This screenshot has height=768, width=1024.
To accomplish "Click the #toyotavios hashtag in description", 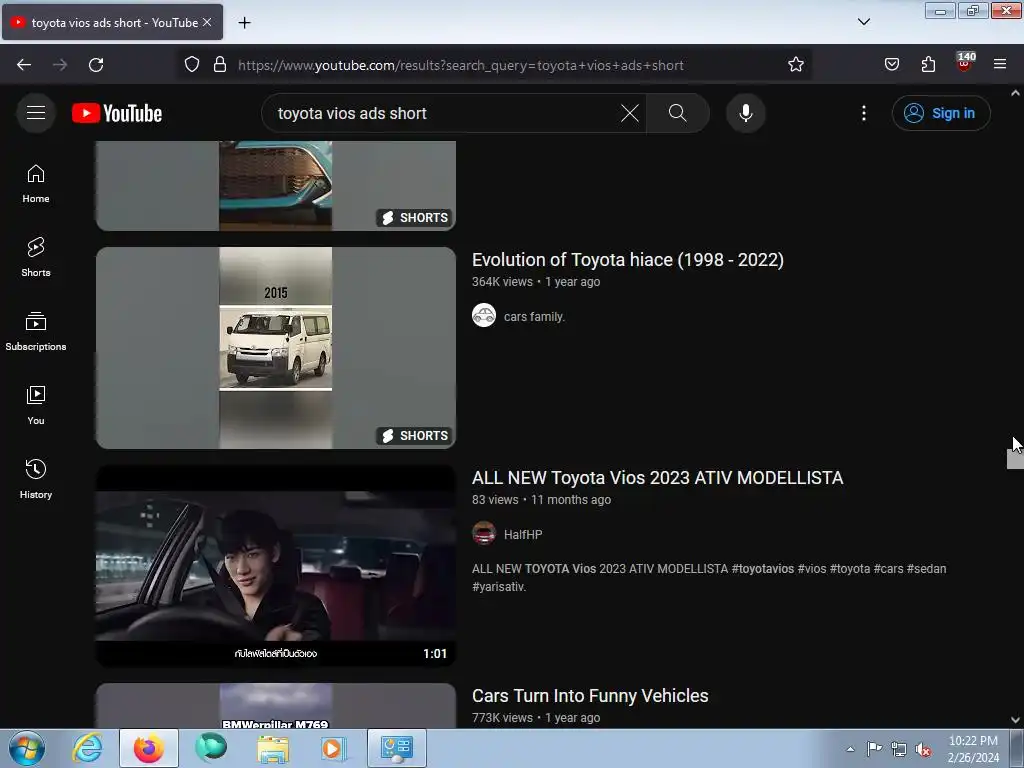I will [x=762, y=569].
